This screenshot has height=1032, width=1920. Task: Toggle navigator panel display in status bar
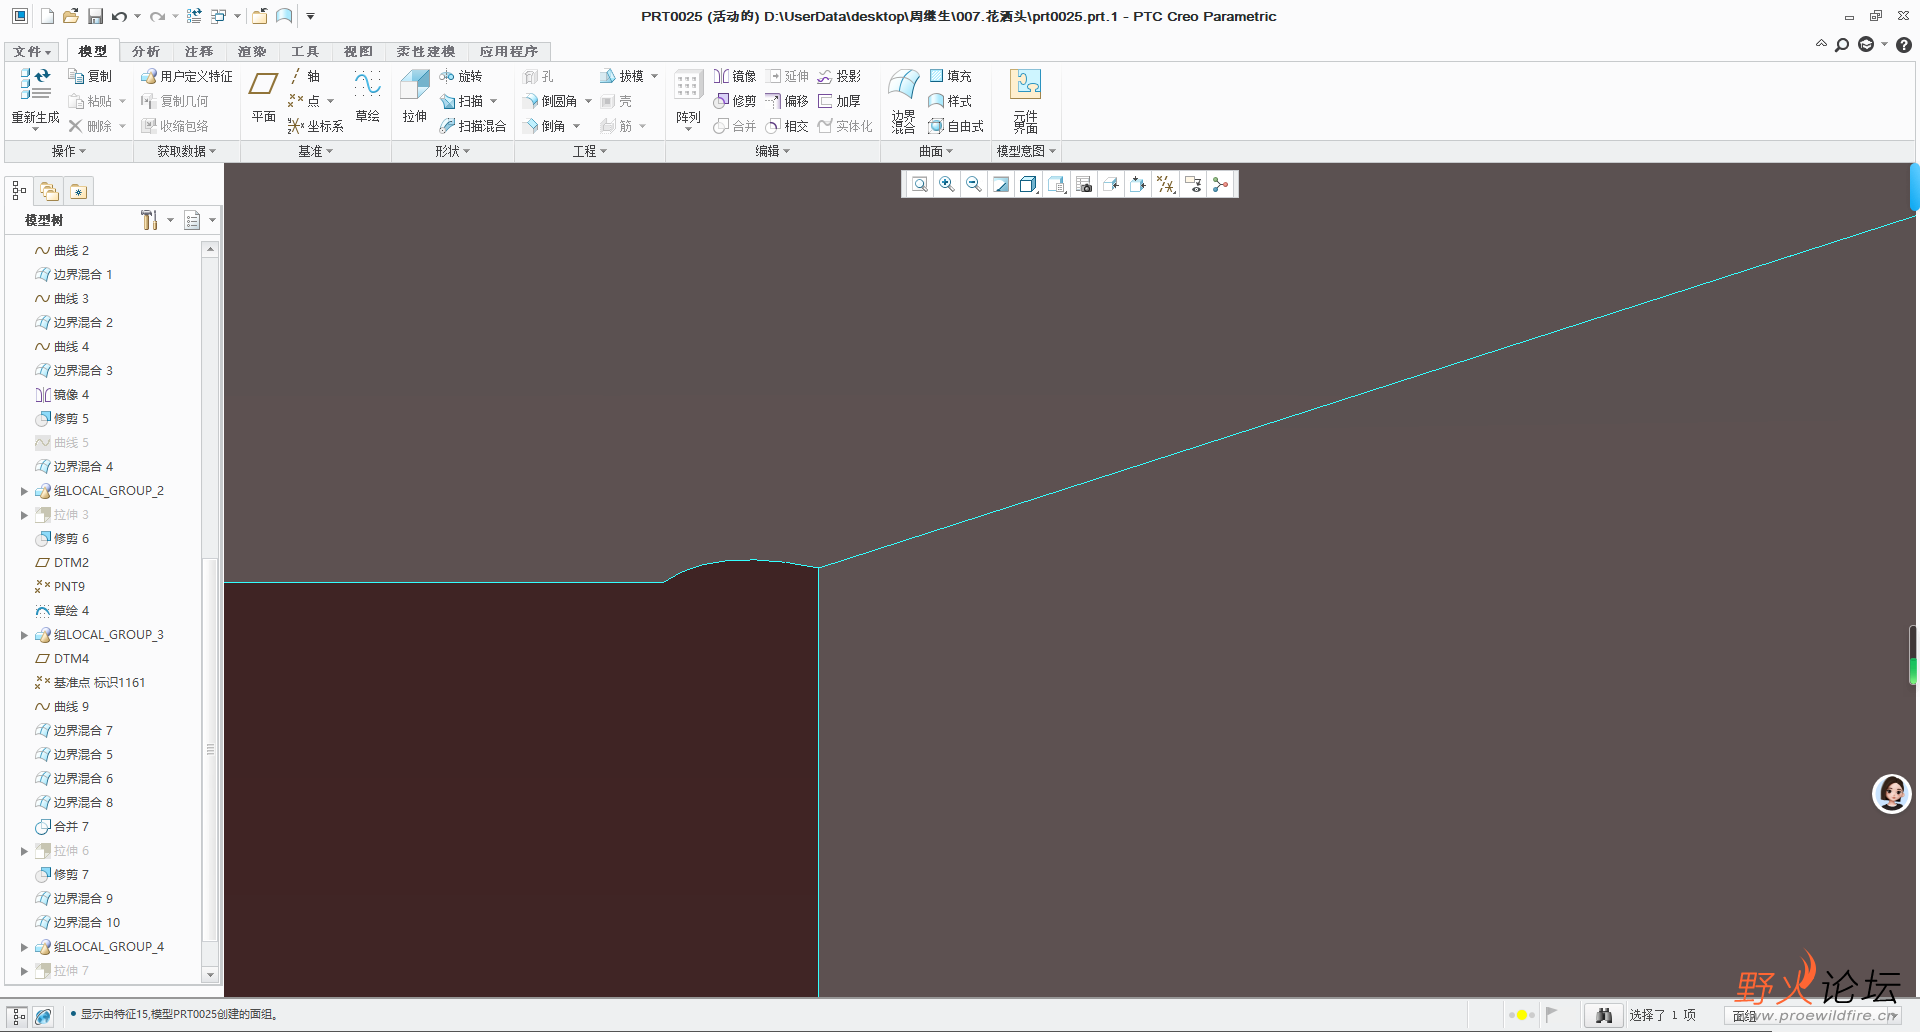click(x=19, y=1016)
